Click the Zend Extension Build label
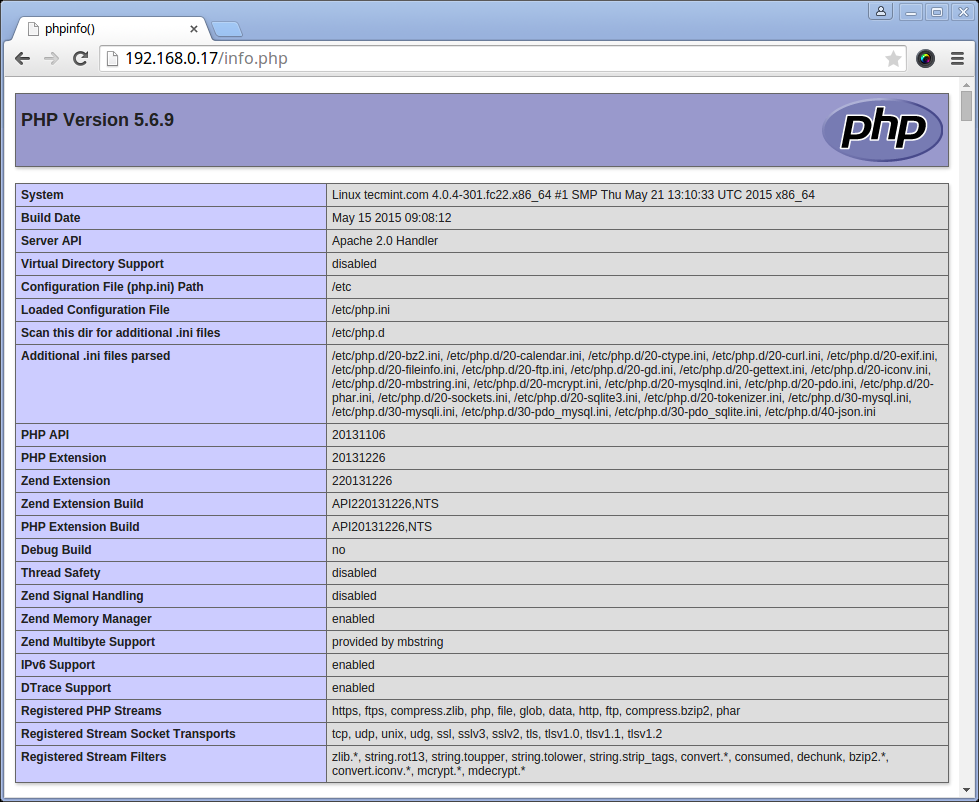The height and width of the screenshot is (802, 979). point(82,504)
